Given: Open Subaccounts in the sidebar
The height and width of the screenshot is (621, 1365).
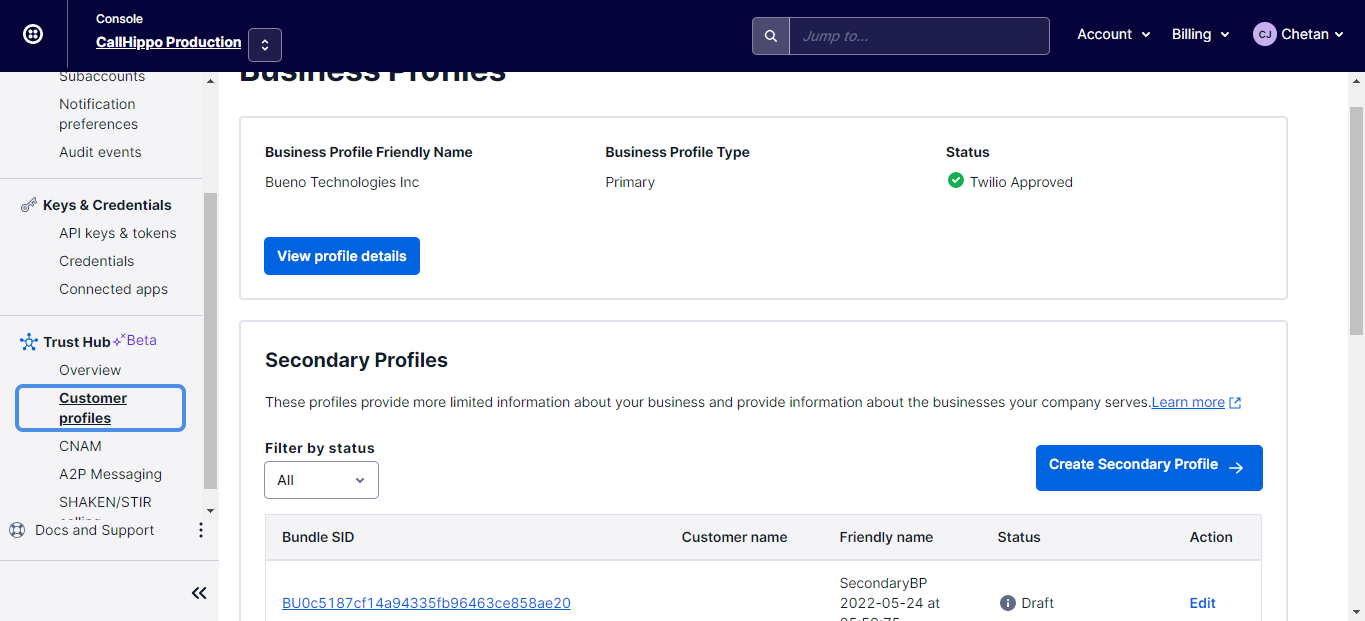Looking at the screenshot, I should tap(102, 77).
